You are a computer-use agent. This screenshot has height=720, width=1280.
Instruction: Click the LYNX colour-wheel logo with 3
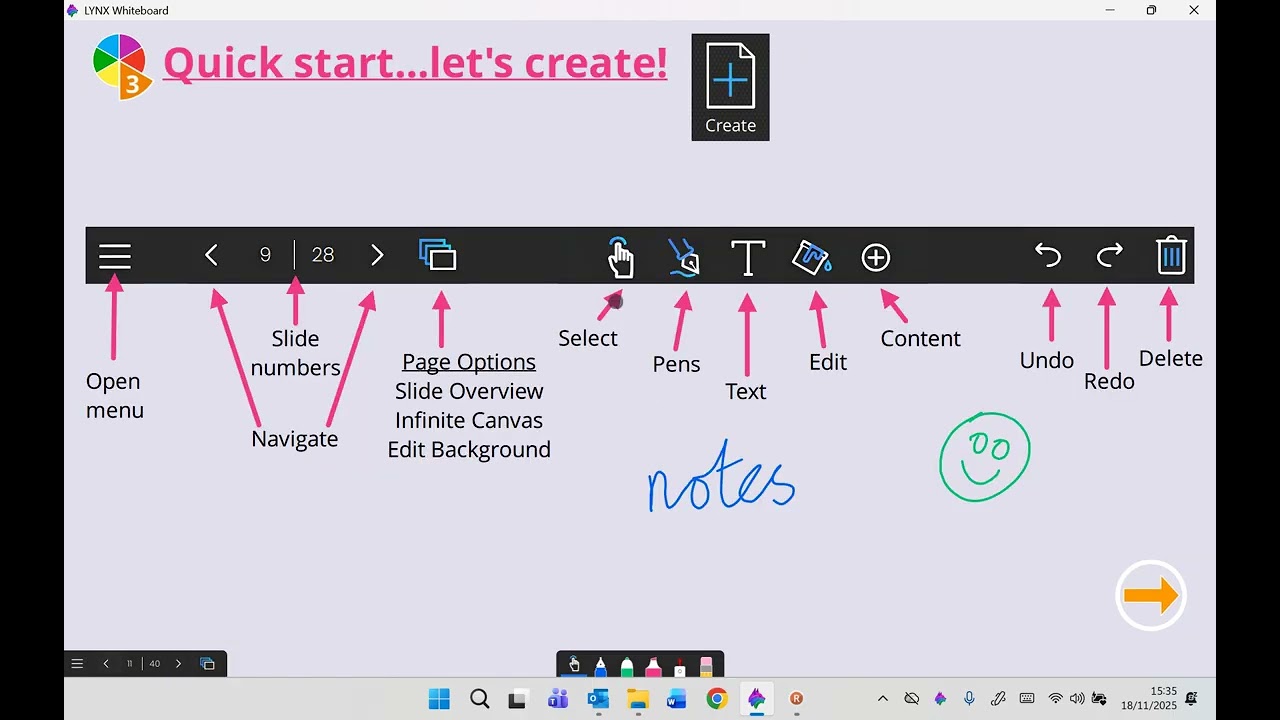coord(121,66)
